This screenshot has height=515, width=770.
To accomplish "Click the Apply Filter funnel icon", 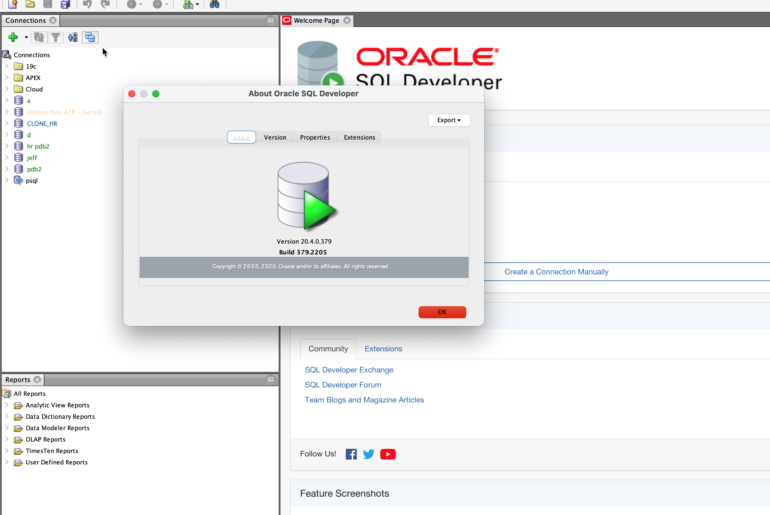I will click(55, 37).
